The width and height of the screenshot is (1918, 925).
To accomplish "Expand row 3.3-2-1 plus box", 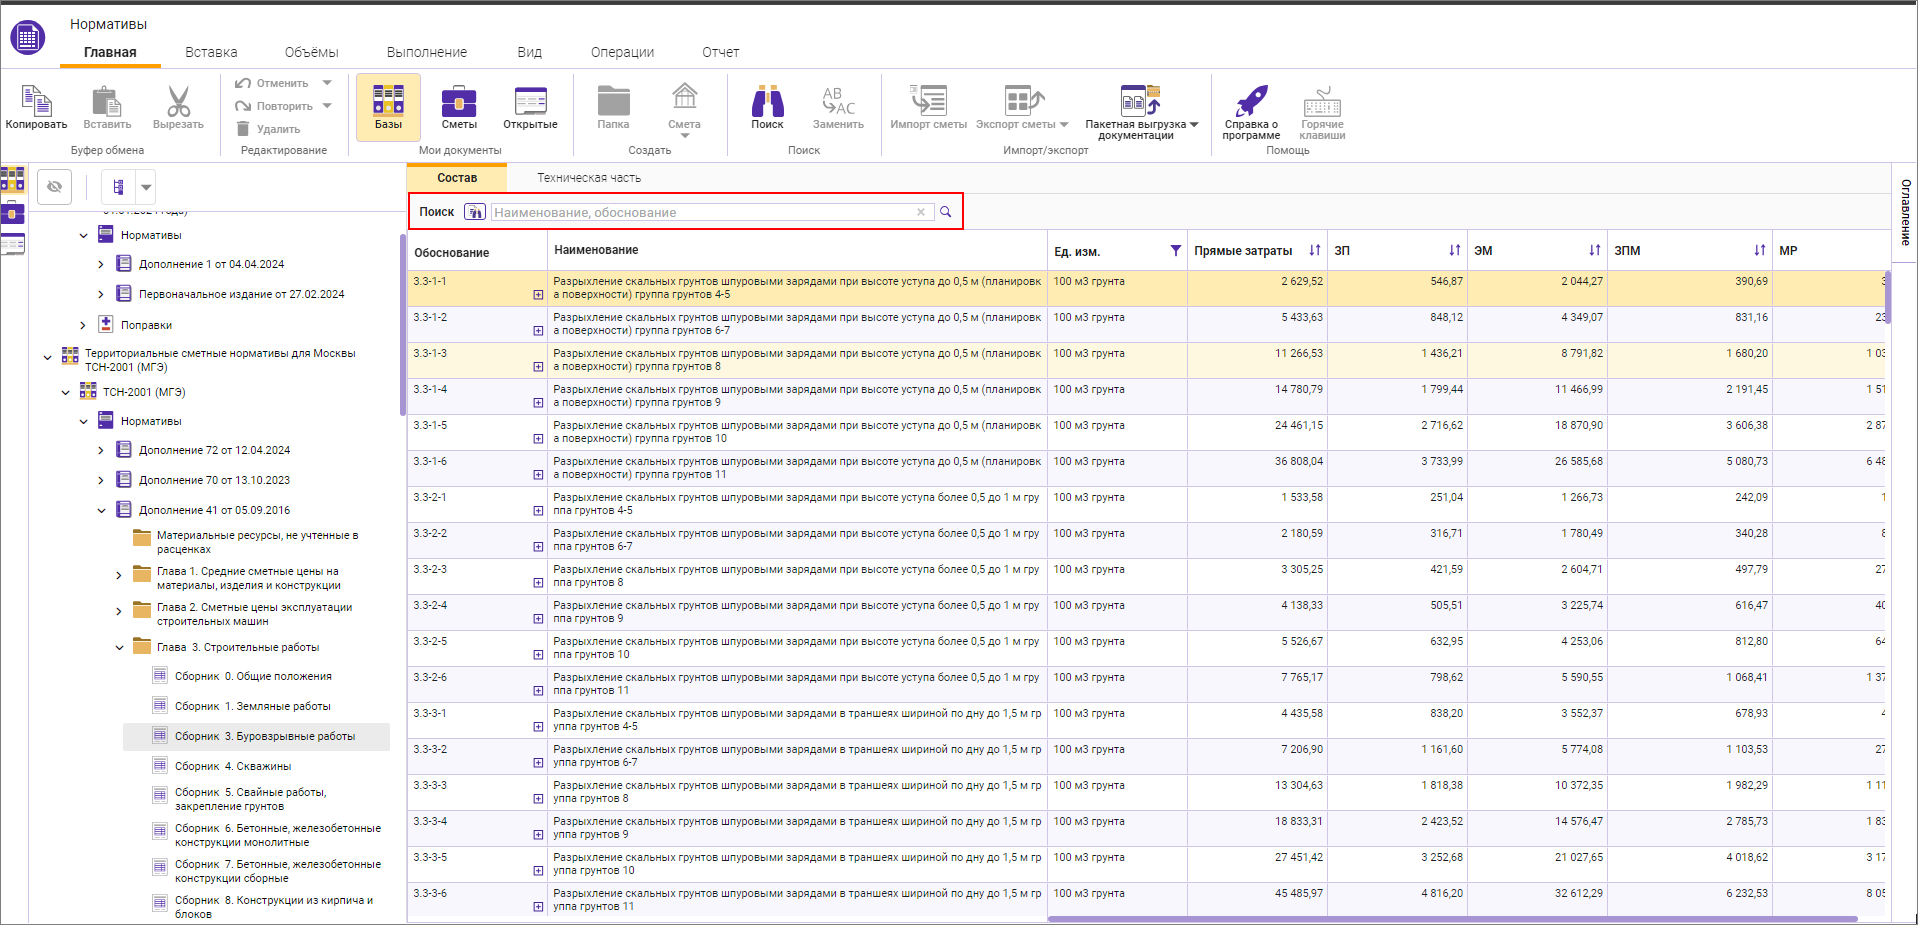I will (538, 511).
